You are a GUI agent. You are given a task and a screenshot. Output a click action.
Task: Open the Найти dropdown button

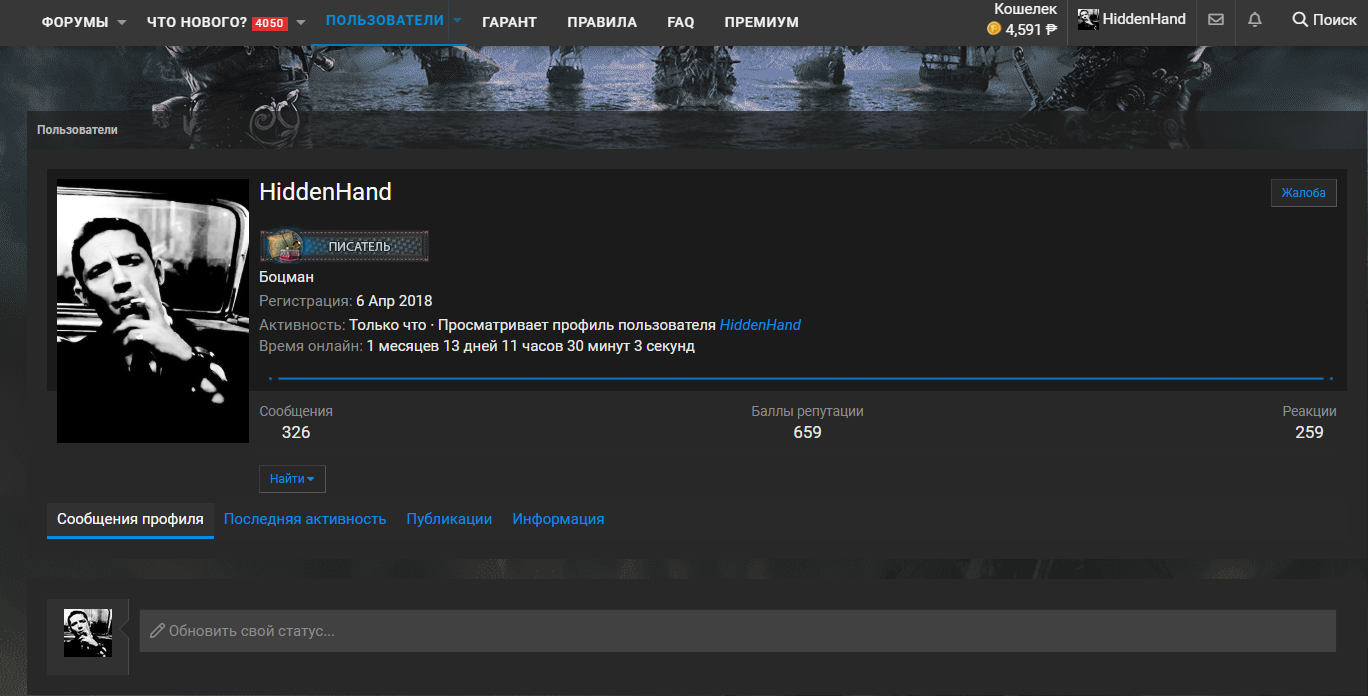point(292,479)
